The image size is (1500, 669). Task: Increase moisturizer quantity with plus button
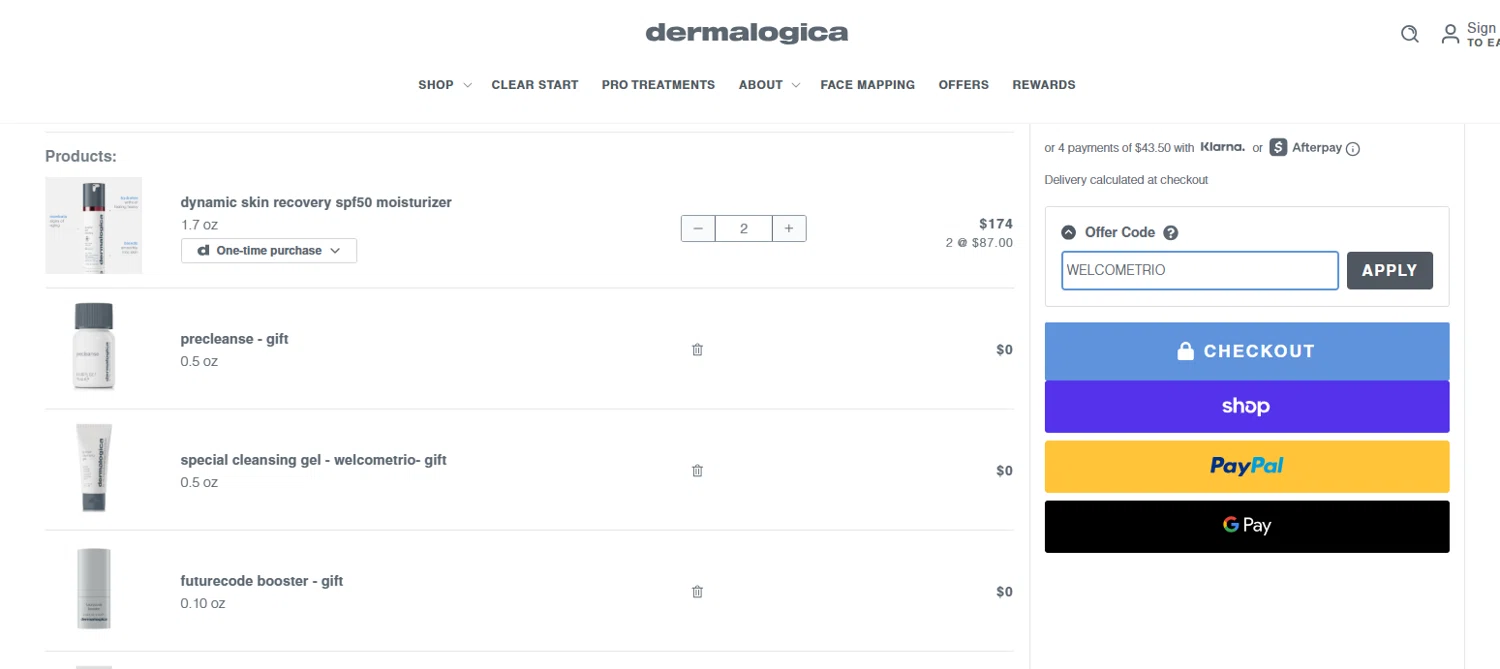789,228
